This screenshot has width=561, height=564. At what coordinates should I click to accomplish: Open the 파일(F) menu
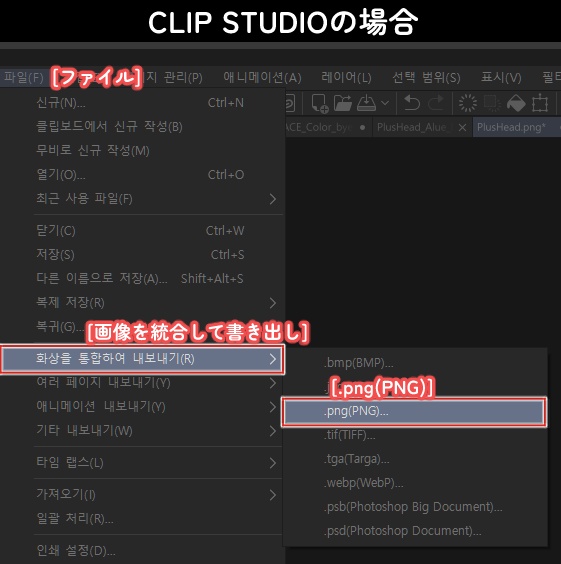coord(24,77)
